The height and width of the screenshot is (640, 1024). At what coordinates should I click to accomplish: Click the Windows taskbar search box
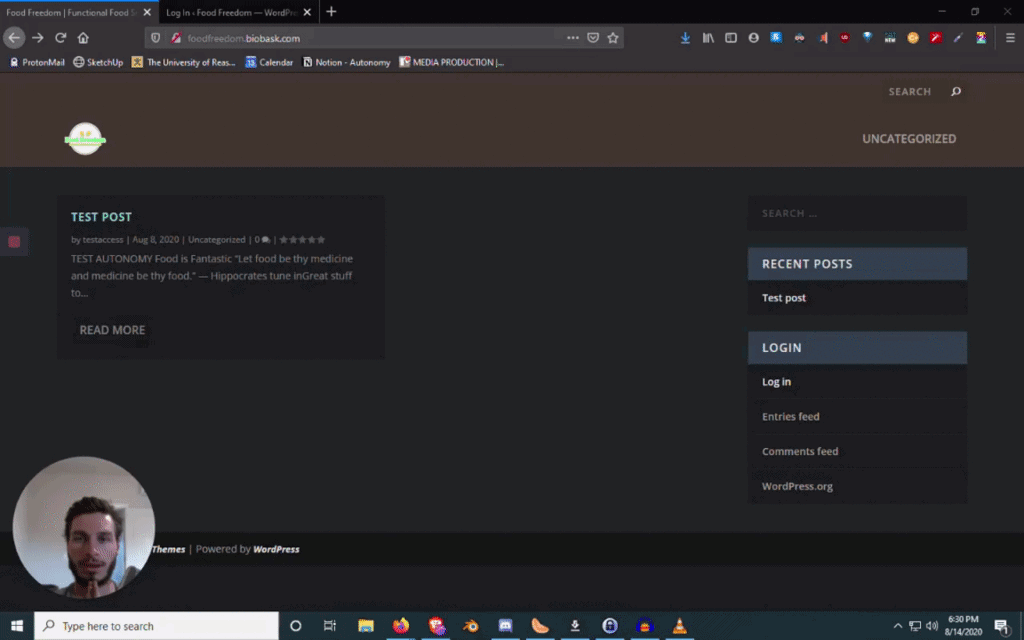[156, 626]
